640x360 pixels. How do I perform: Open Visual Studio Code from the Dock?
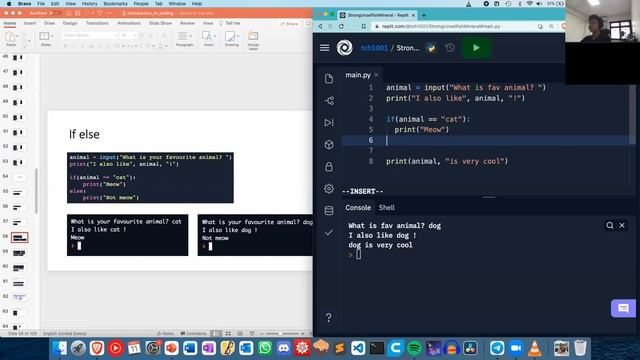coord(358,348)
